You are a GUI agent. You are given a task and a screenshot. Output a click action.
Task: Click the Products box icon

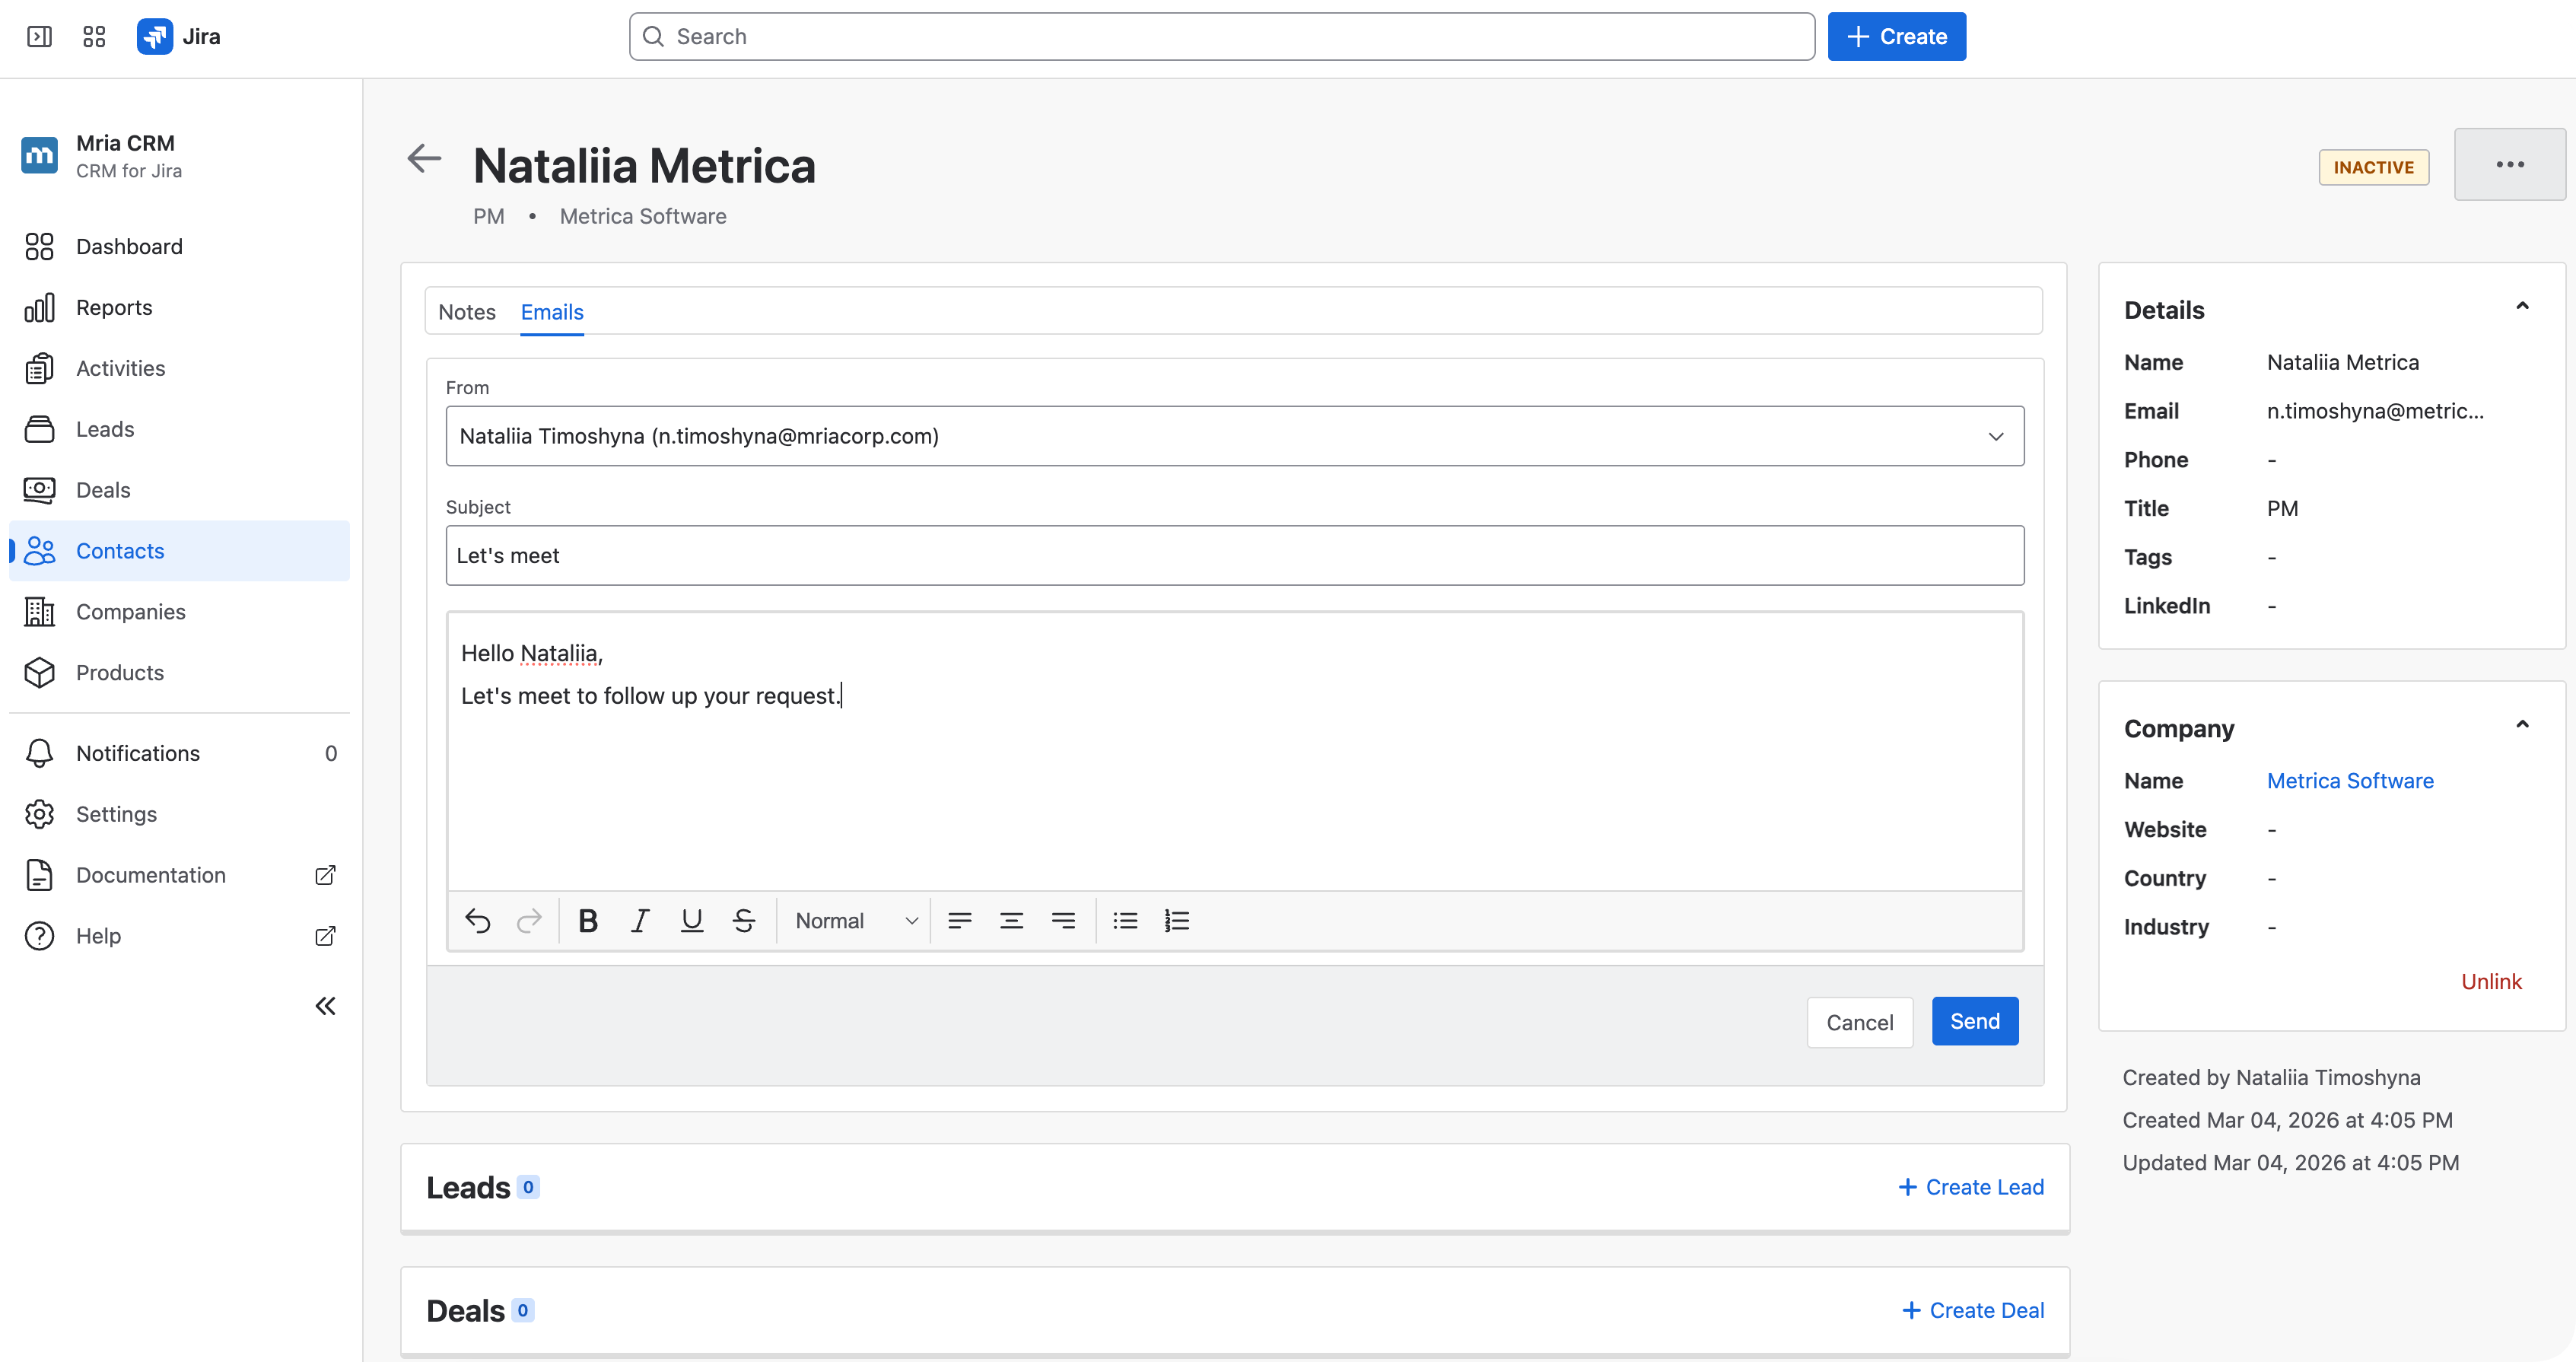[39, 673]
